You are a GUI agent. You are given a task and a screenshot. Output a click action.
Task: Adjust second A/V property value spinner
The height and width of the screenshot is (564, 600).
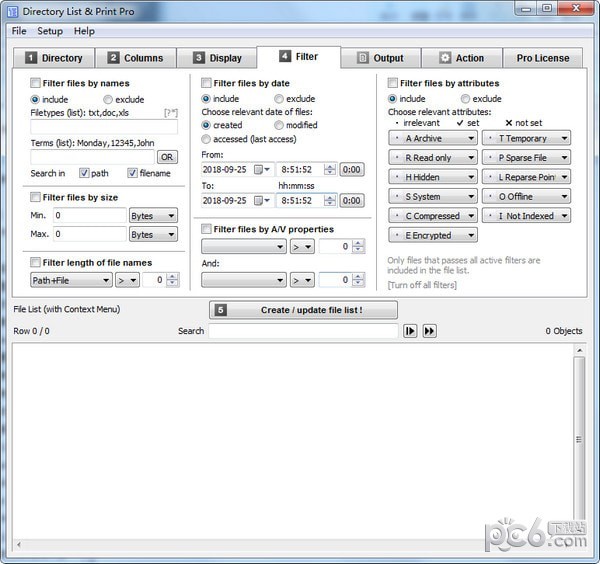pos(358,280)
